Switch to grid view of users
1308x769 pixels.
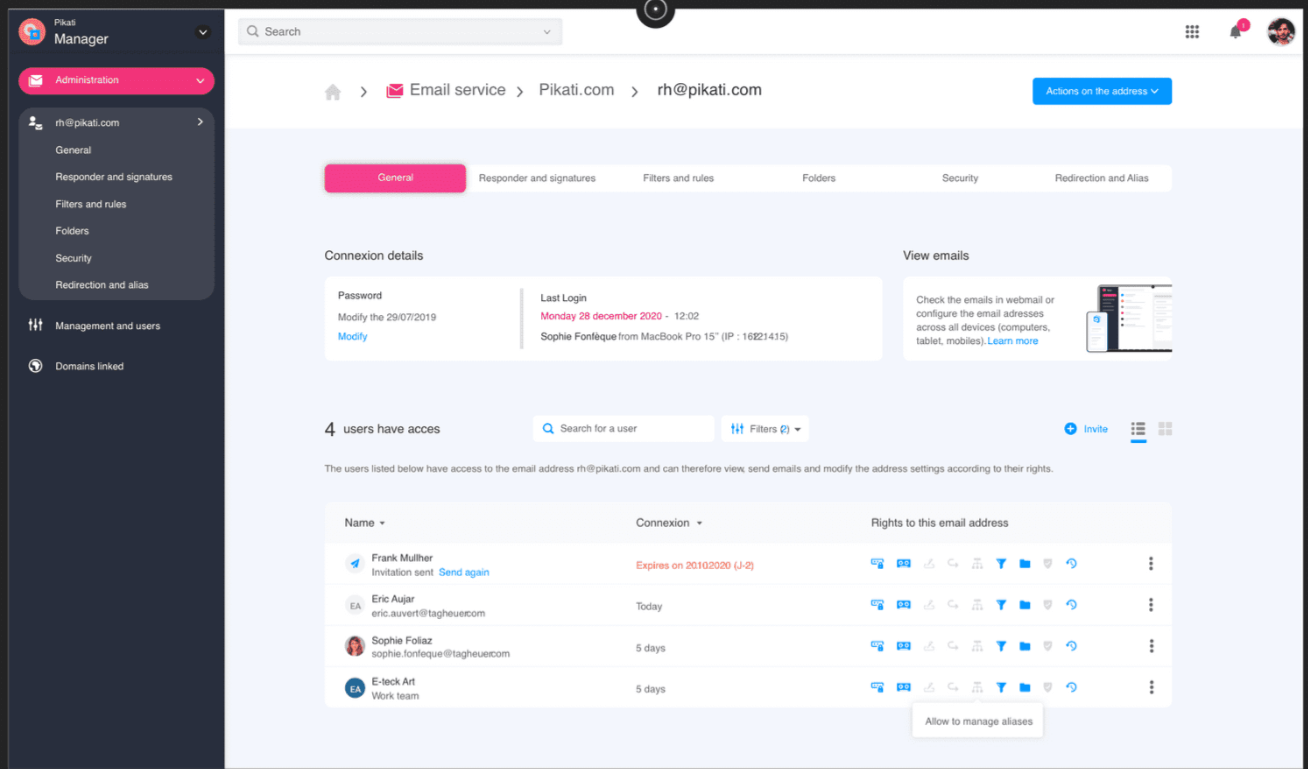tap(1165, 429)
